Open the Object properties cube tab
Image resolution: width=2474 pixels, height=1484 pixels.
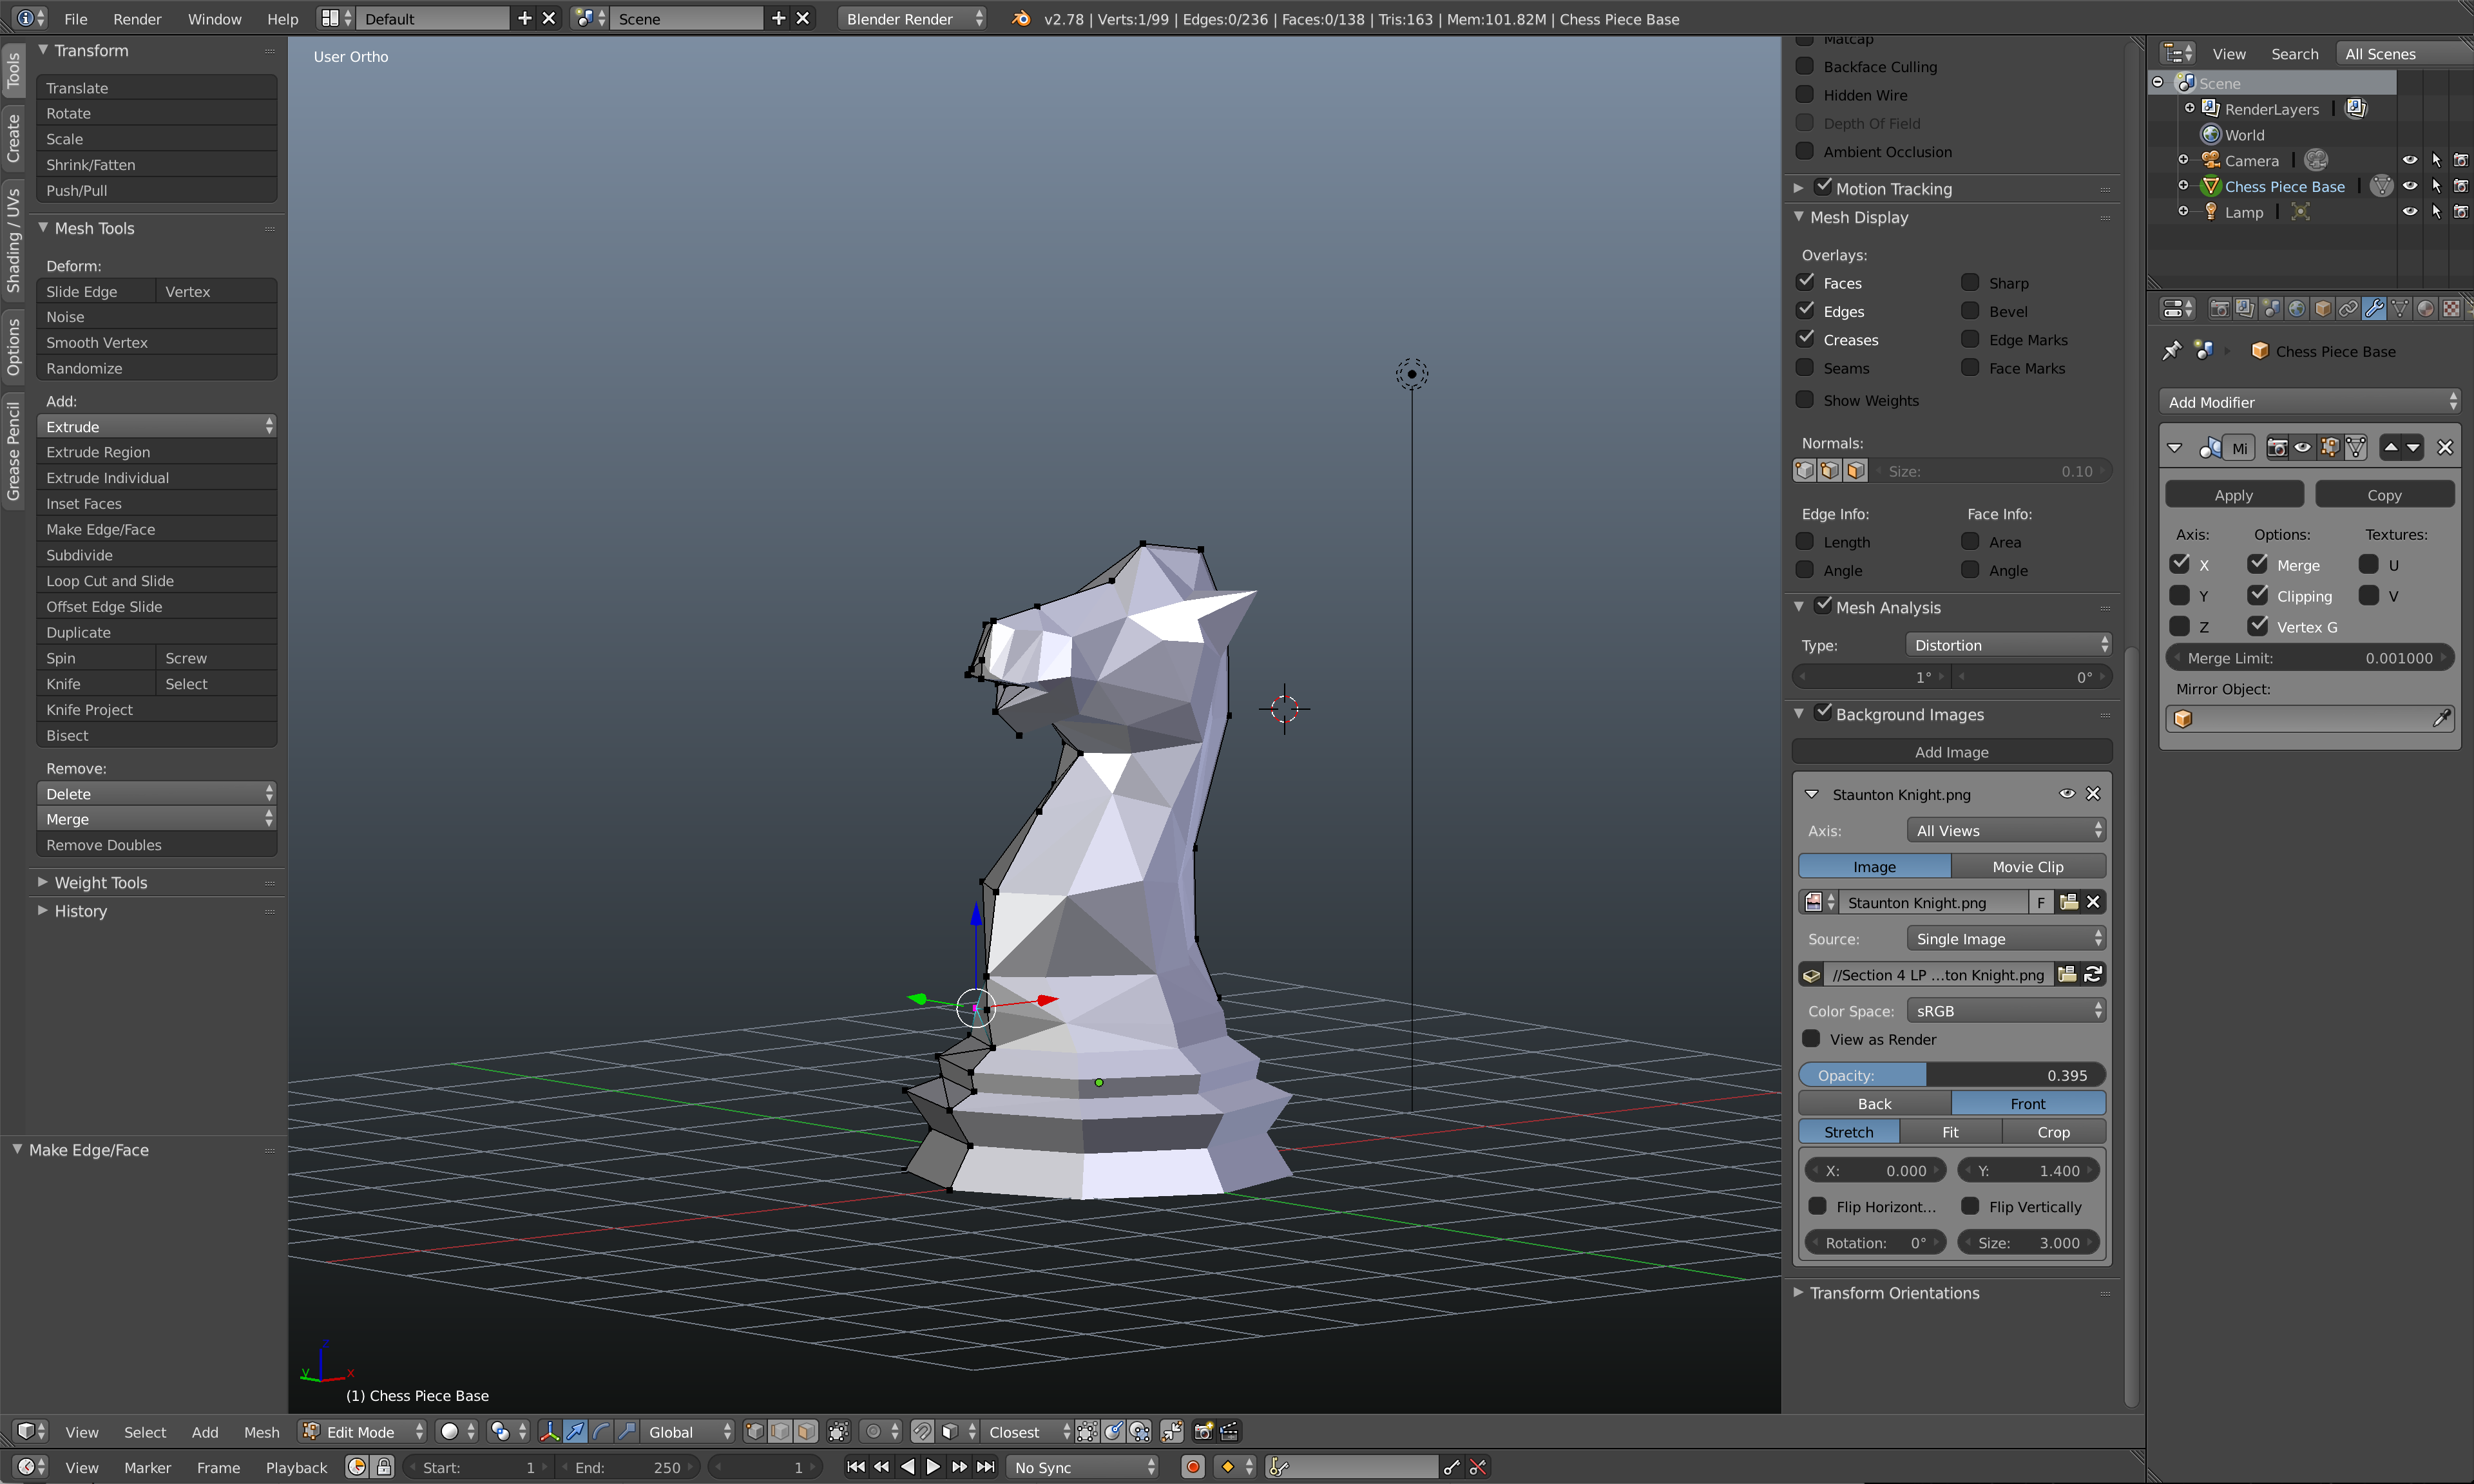click(2322, 309)
